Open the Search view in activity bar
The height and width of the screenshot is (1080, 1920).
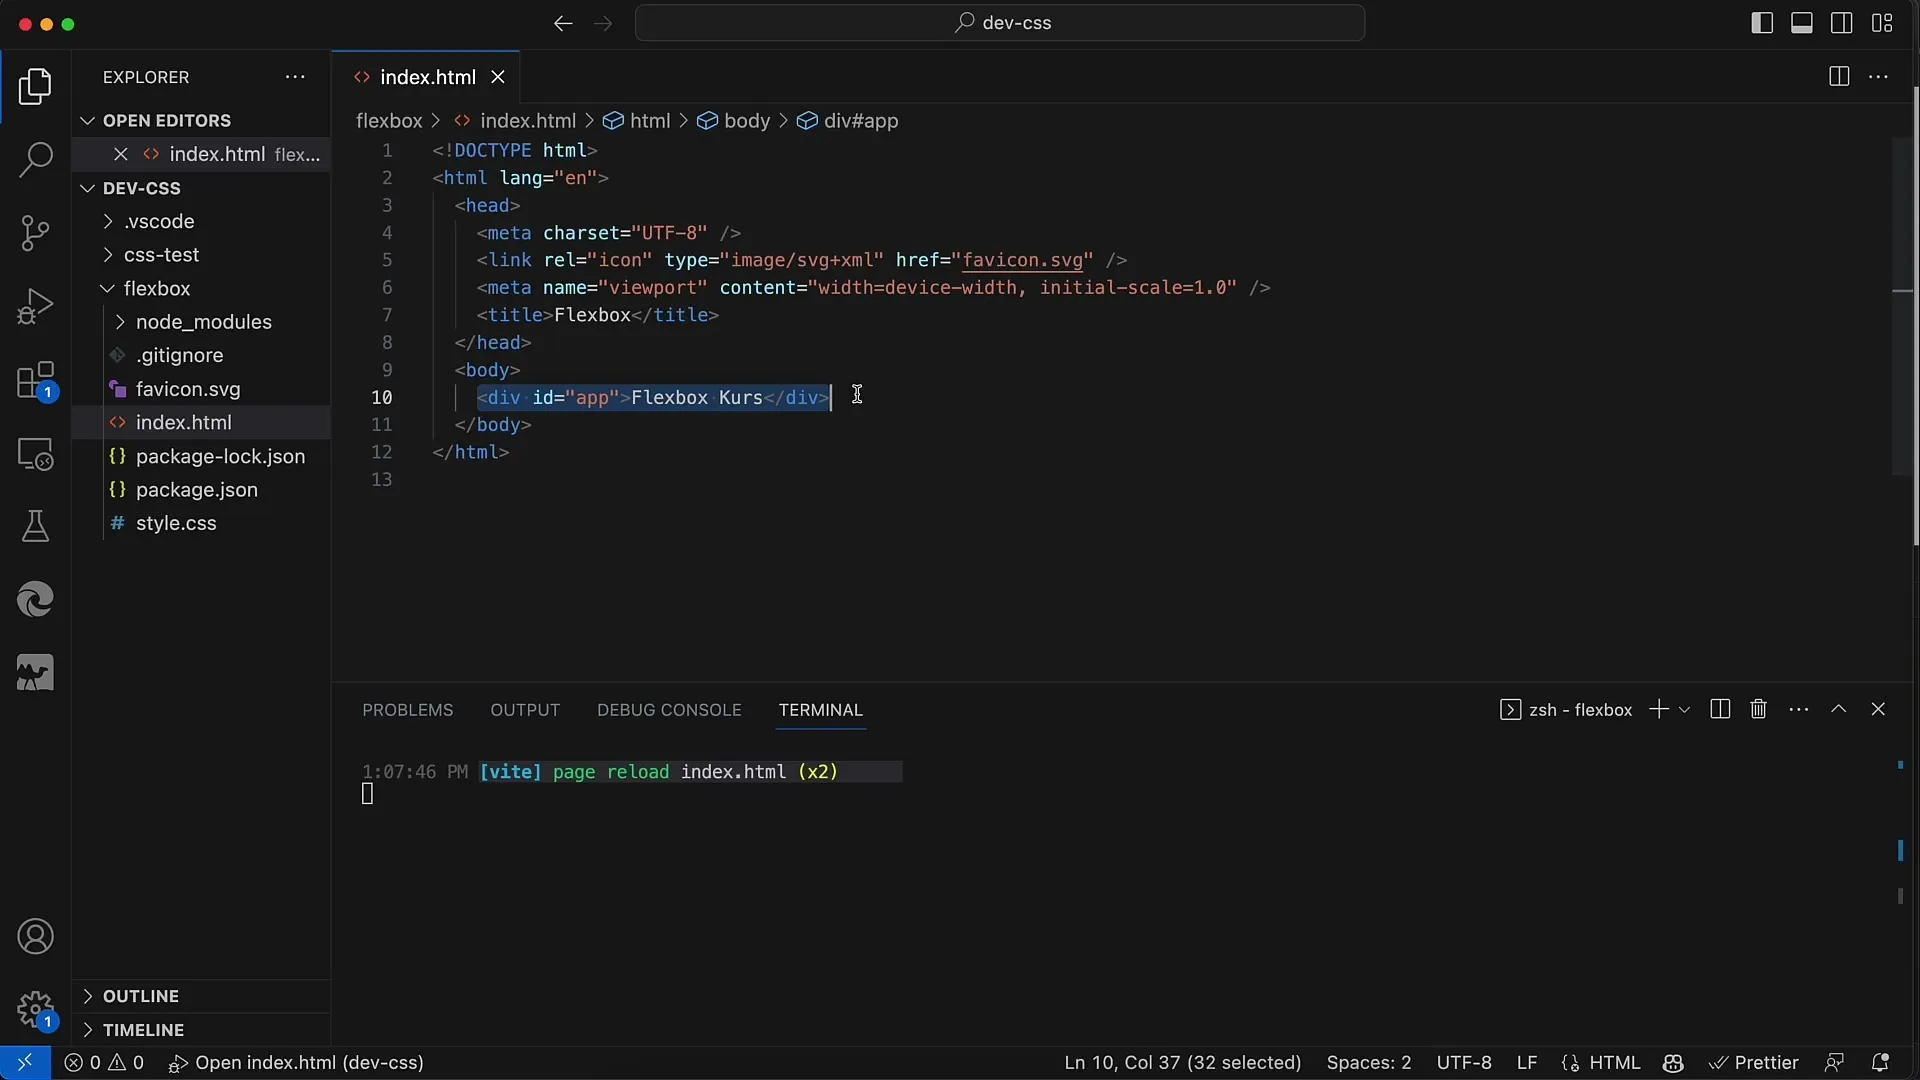[35, 159]
